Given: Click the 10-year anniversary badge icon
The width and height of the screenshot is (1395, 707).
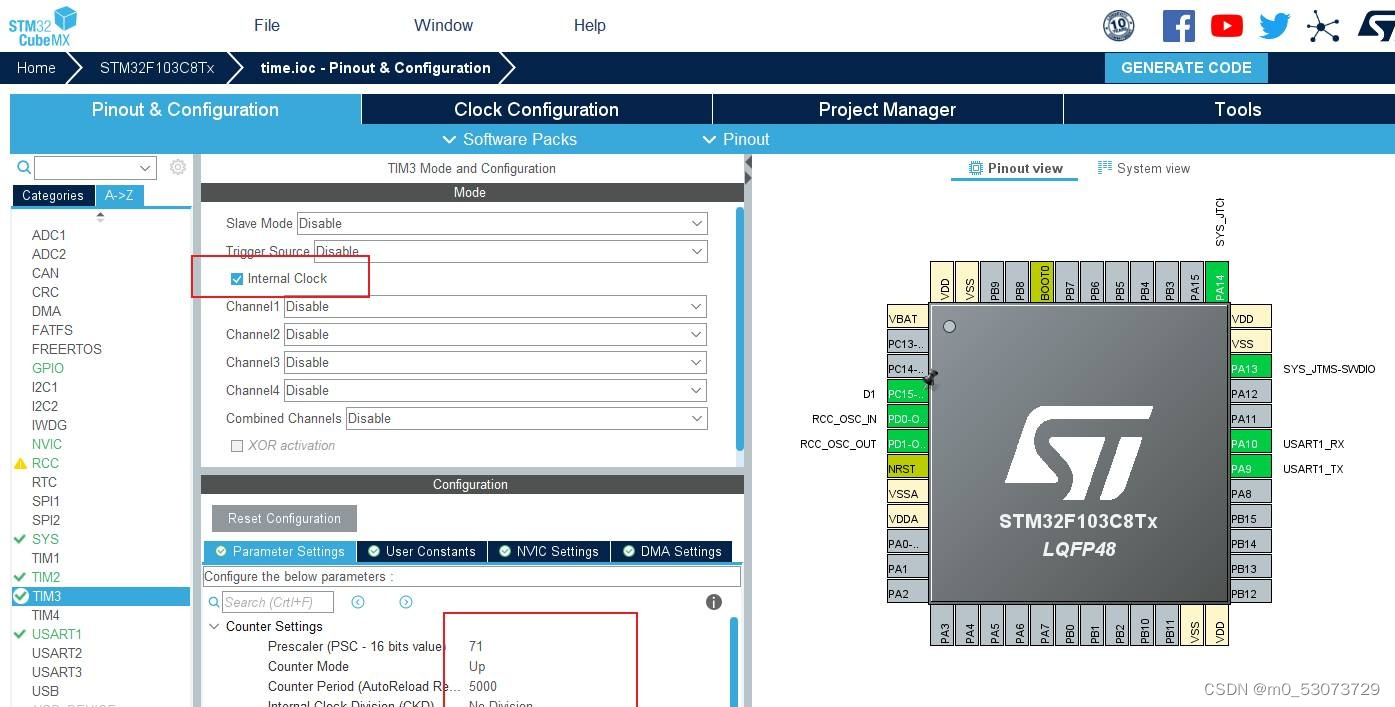Looking at the screenshot, I should [1118, 25].
